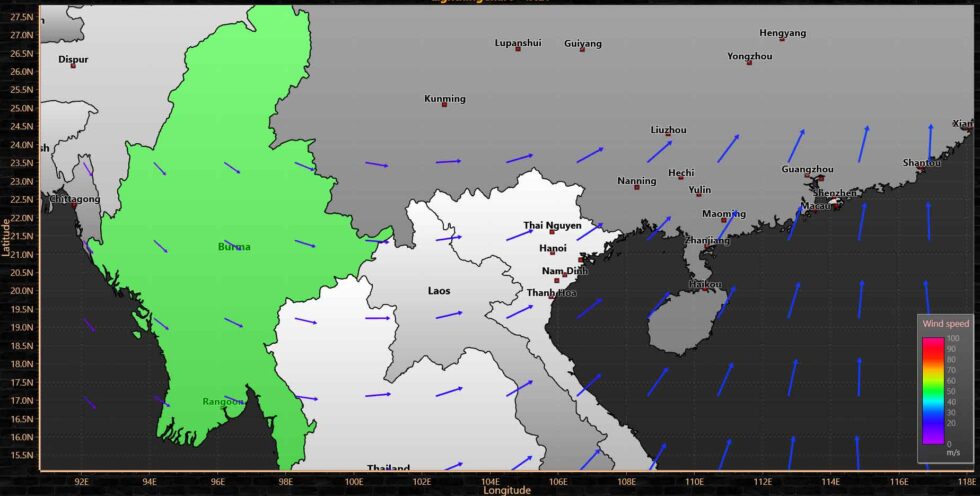Select the Hengyang city label
Viewport: 980px width, 496px height.
[782, 33]
